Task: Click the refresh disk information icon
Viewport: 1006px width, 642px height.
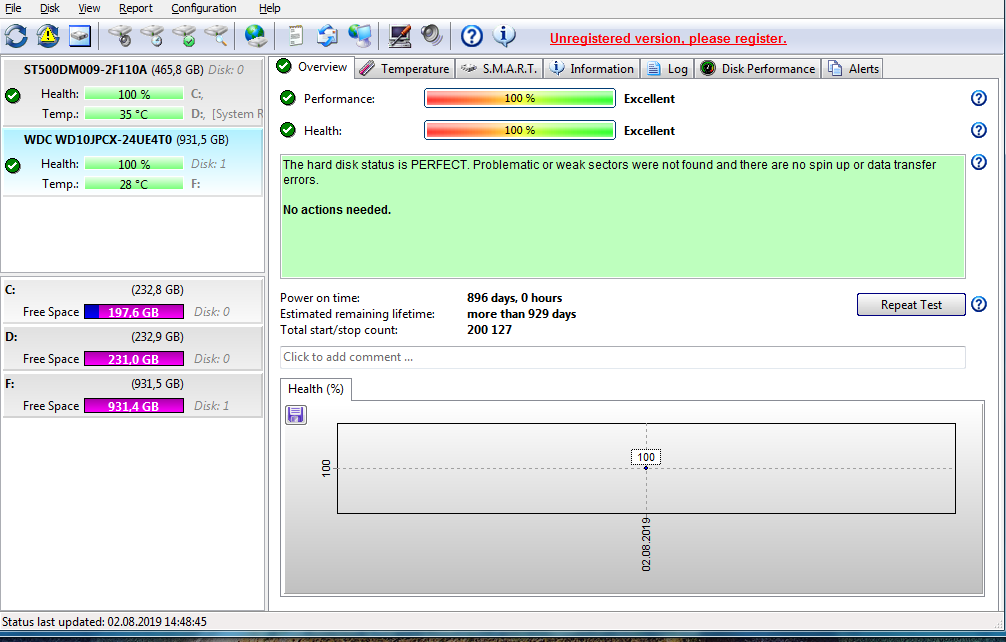Action: (16, 36)
